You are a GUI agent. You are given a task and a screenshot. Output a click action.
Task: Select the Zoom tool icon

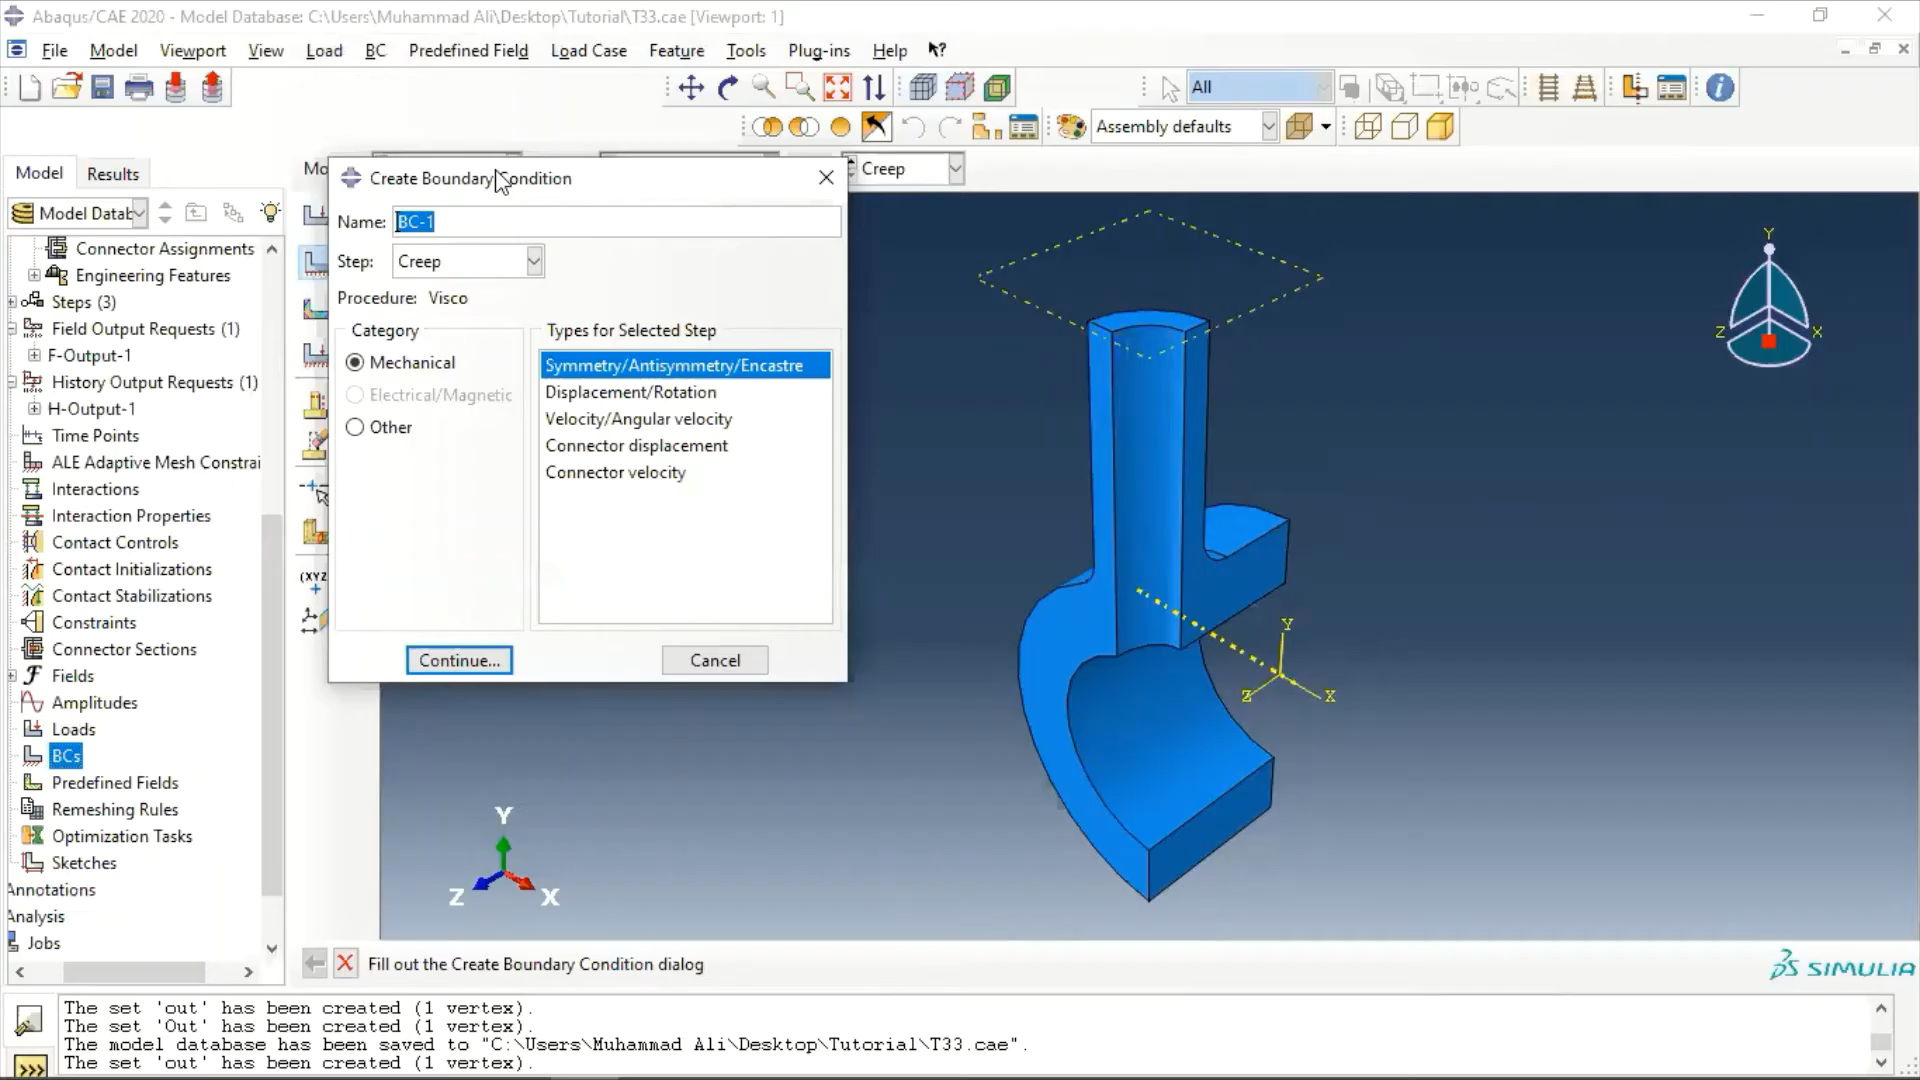point(764,86)
